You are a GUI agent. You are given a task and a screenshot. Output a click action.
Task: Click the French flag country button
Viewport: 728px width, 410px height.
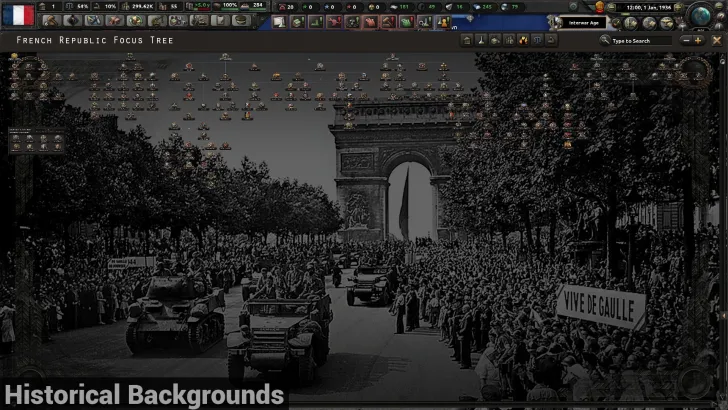click(x=19, y=14)
